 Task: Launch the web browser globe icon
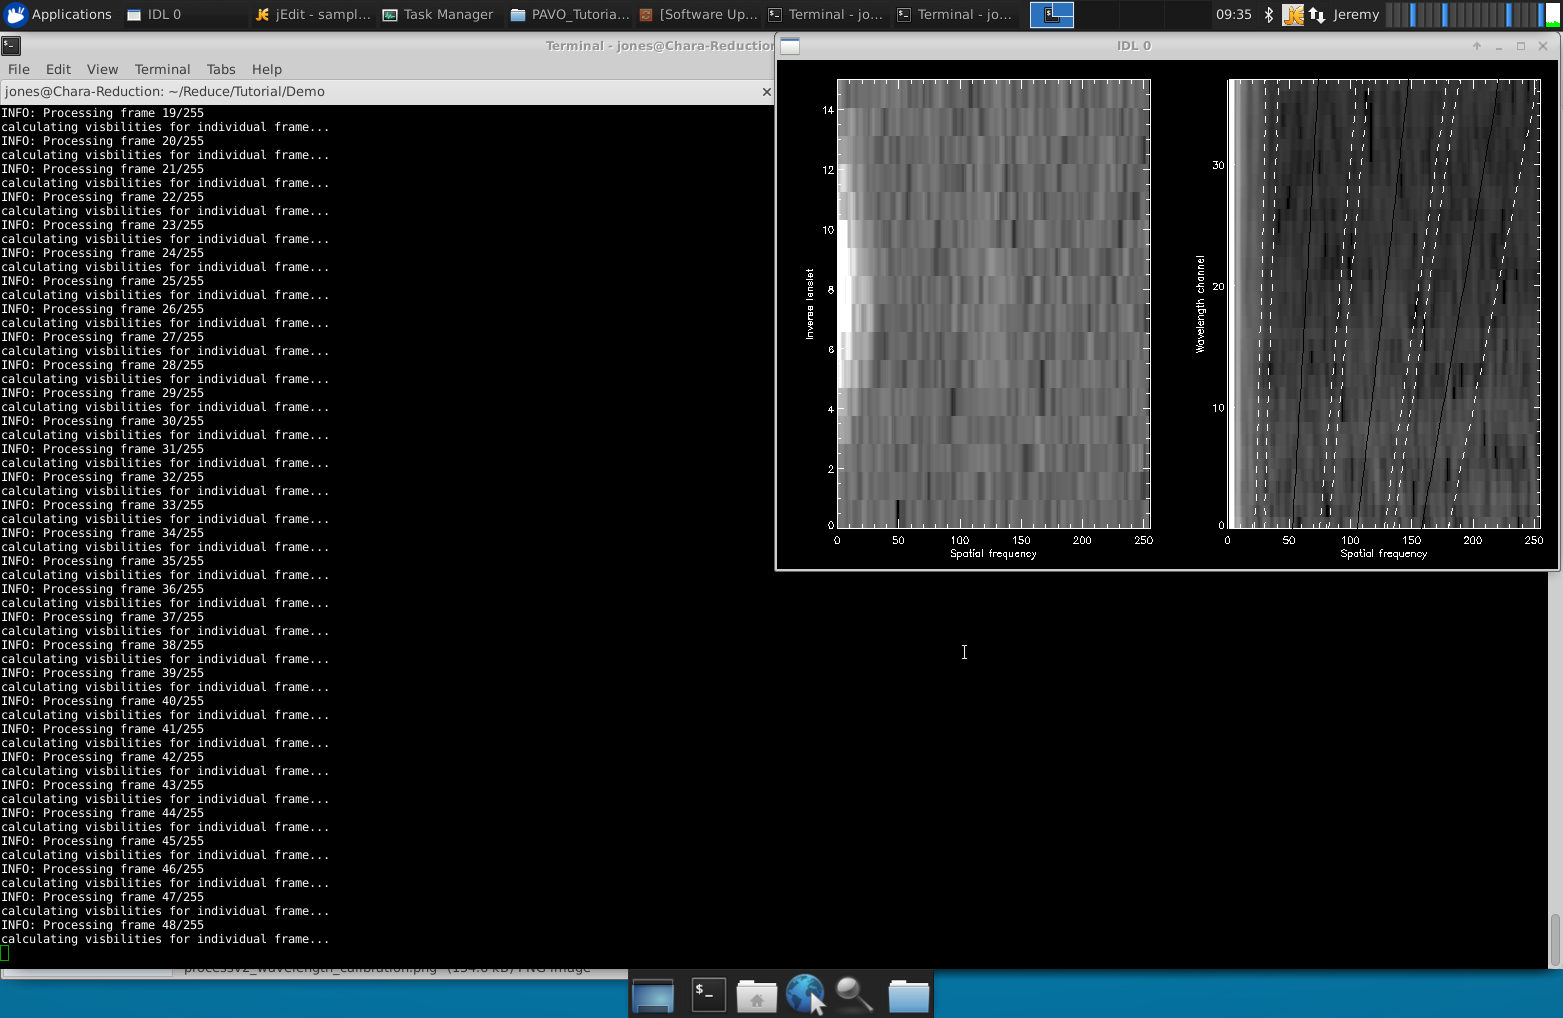(x=805, y=995)
